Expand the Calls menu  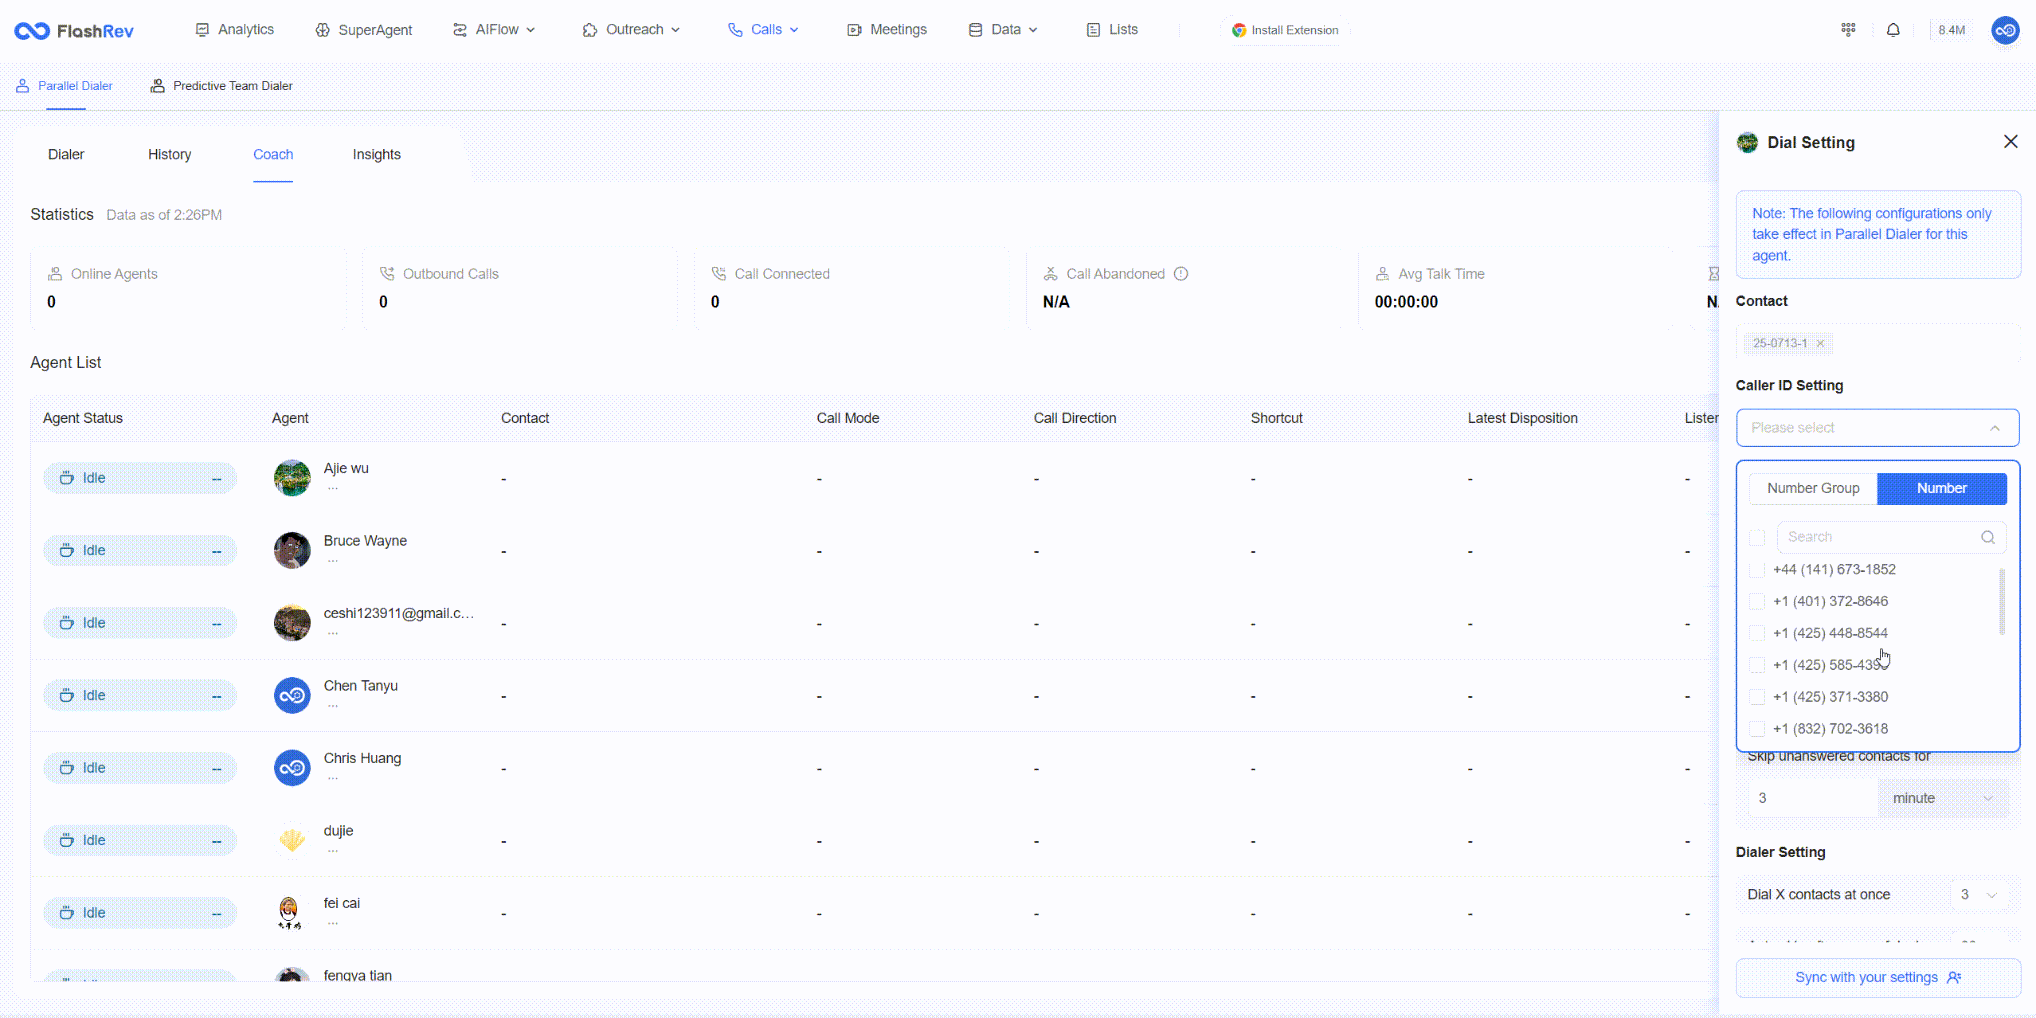coord(764,30)
